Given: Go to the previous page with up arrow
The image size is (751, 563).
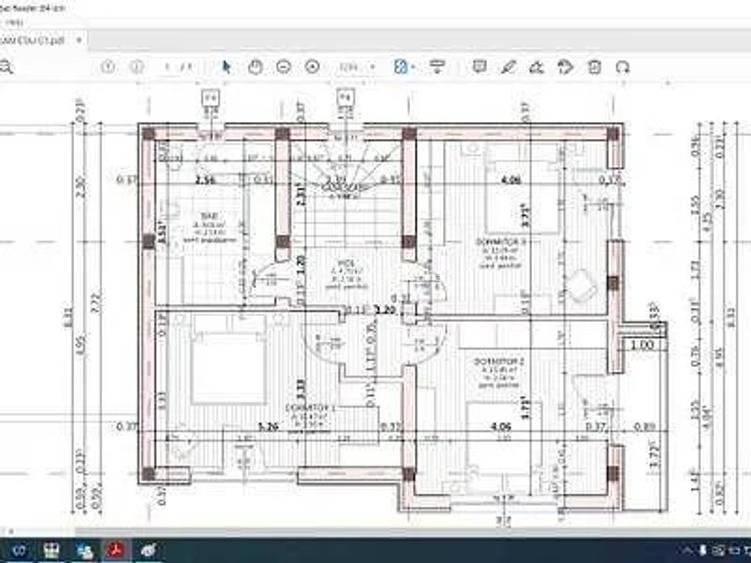Looking at the screenshot, I should pos(108,67).
